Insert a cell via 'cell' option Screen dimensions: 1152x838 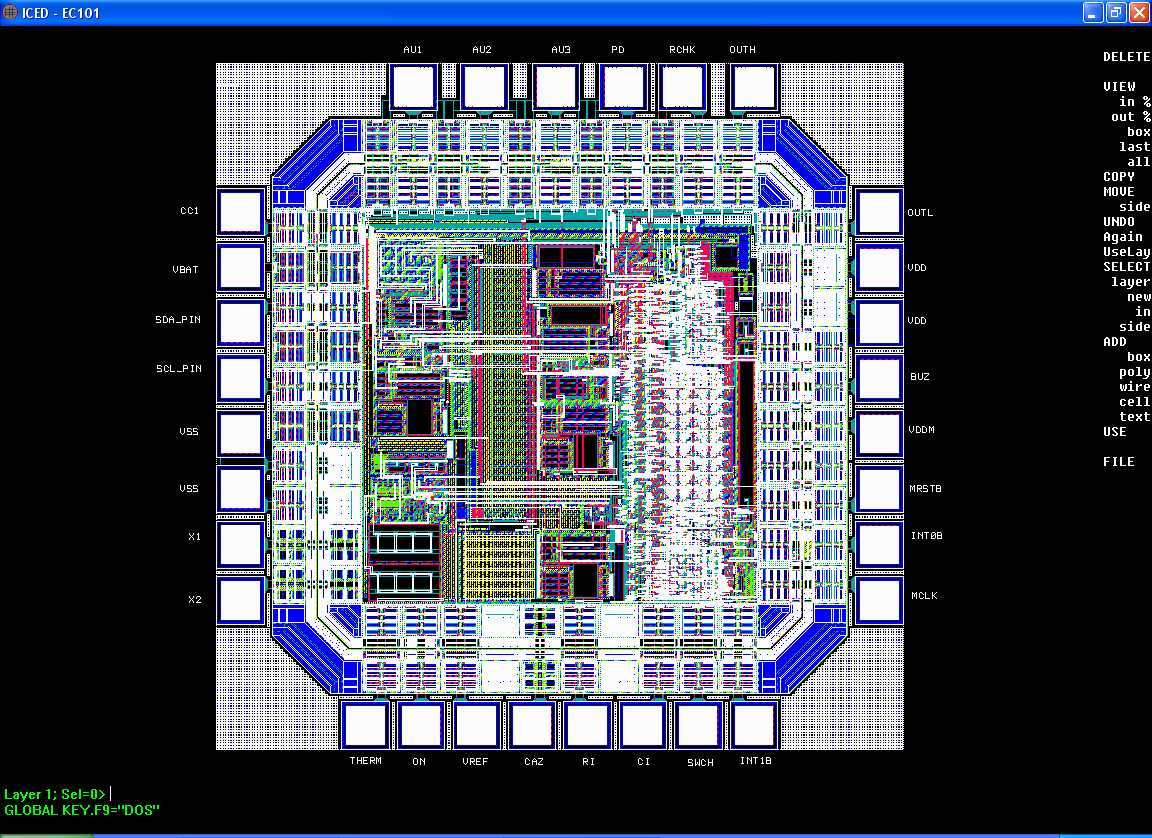tap(1134, 402)
